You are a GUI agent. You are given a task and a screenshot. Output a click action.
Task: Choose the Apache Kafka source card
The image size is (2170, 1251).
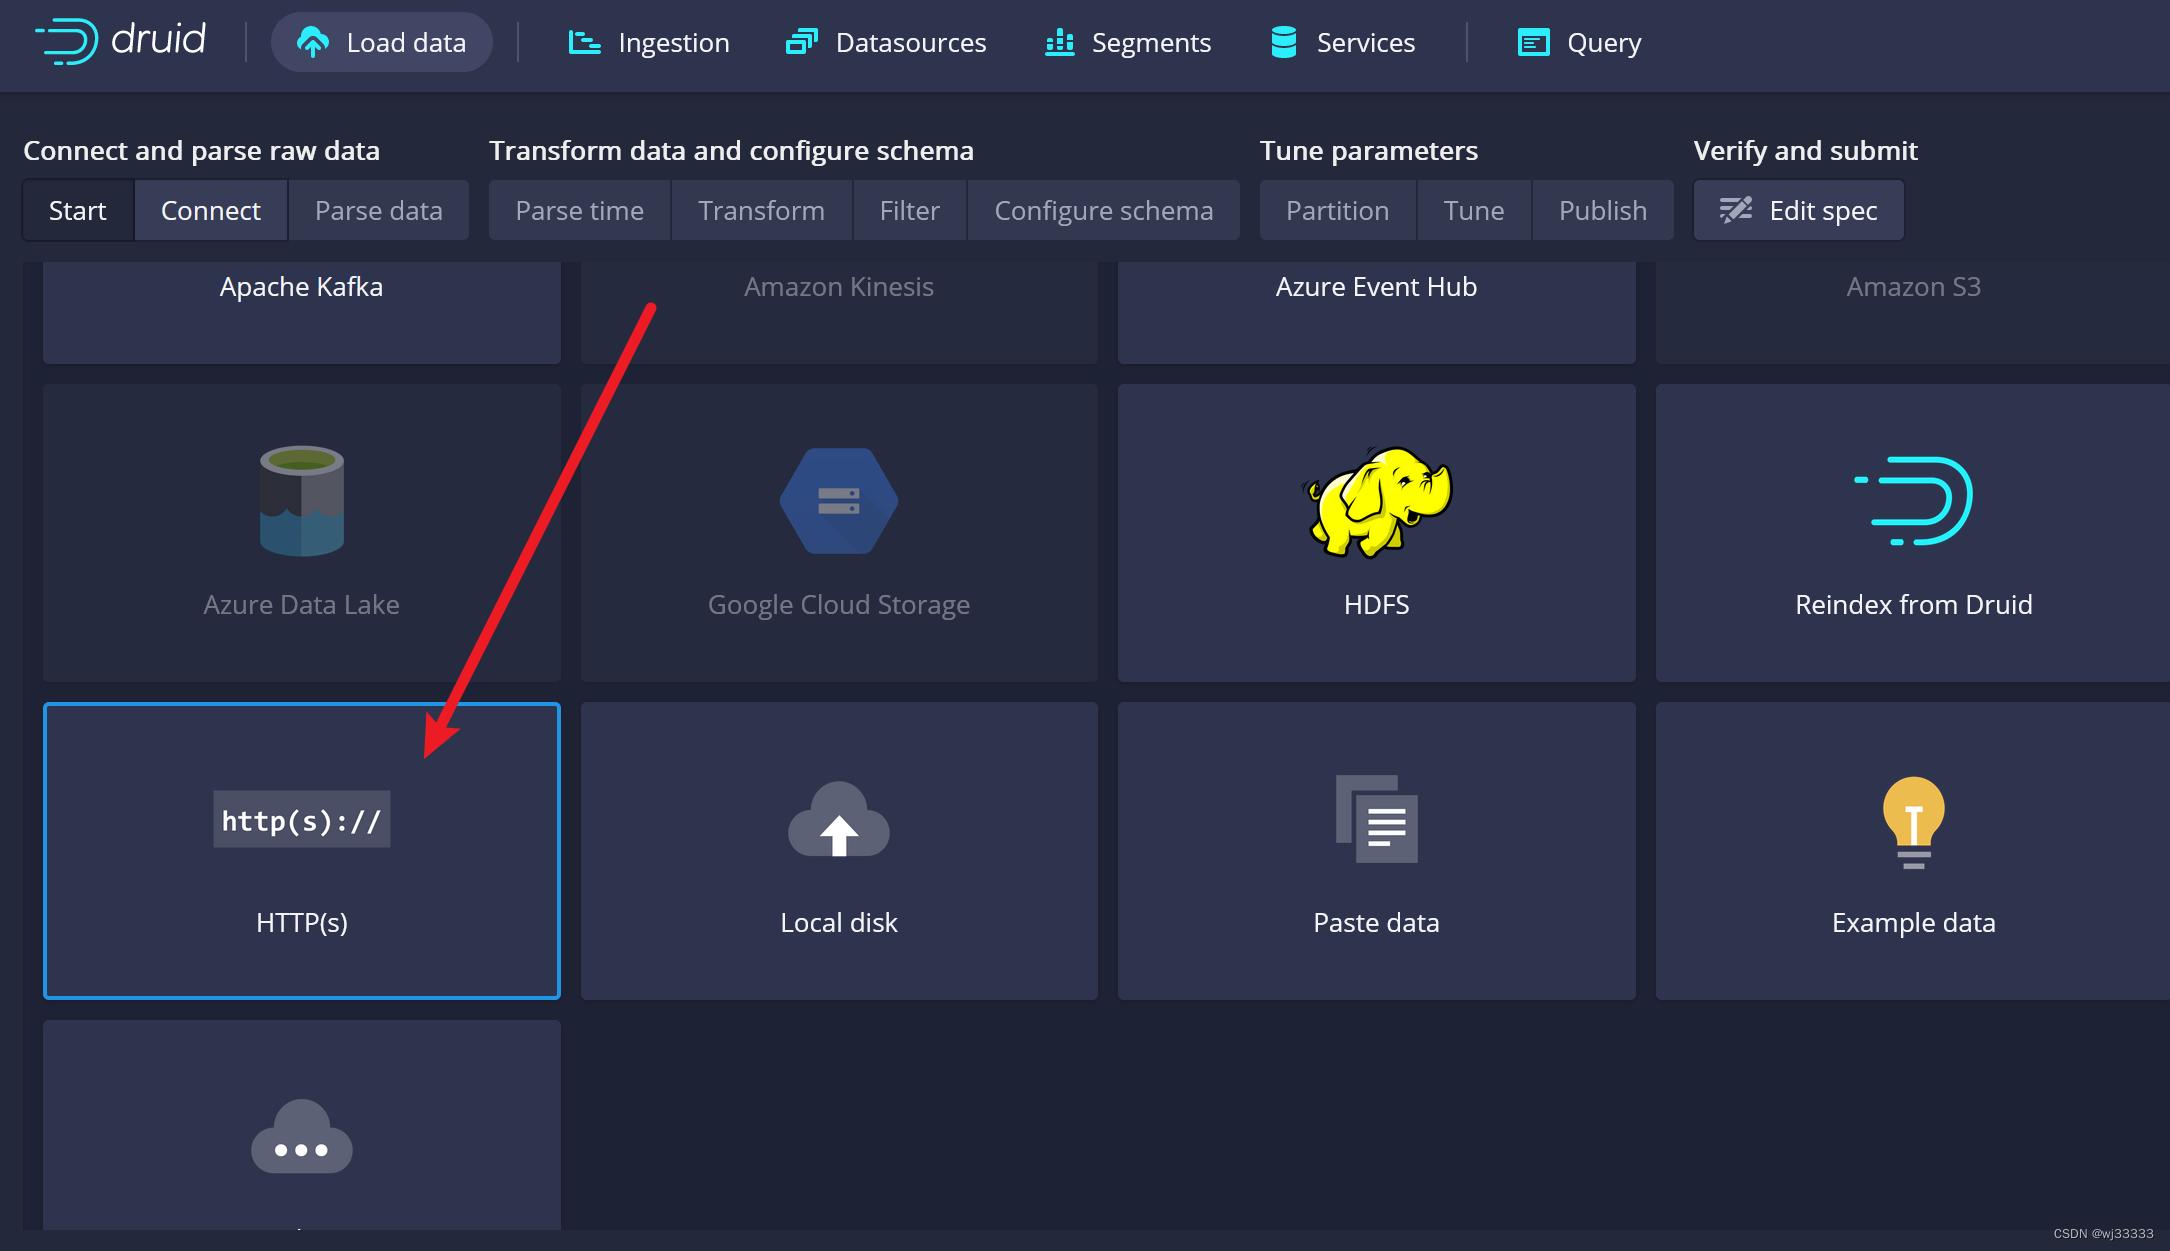point(302,312)
